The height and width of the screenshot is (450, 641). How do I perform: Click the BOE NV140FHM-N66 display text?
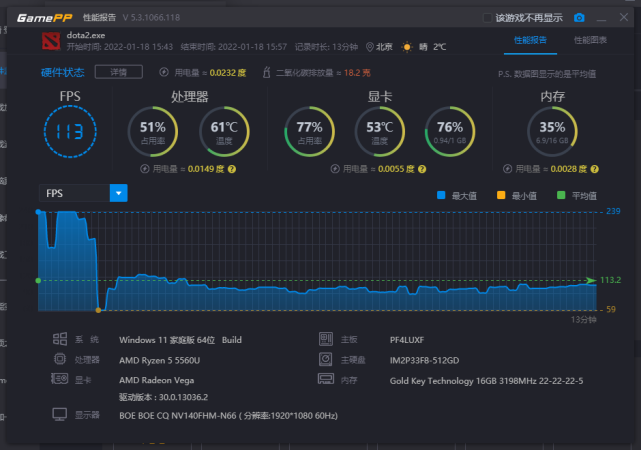pos(229,416)
